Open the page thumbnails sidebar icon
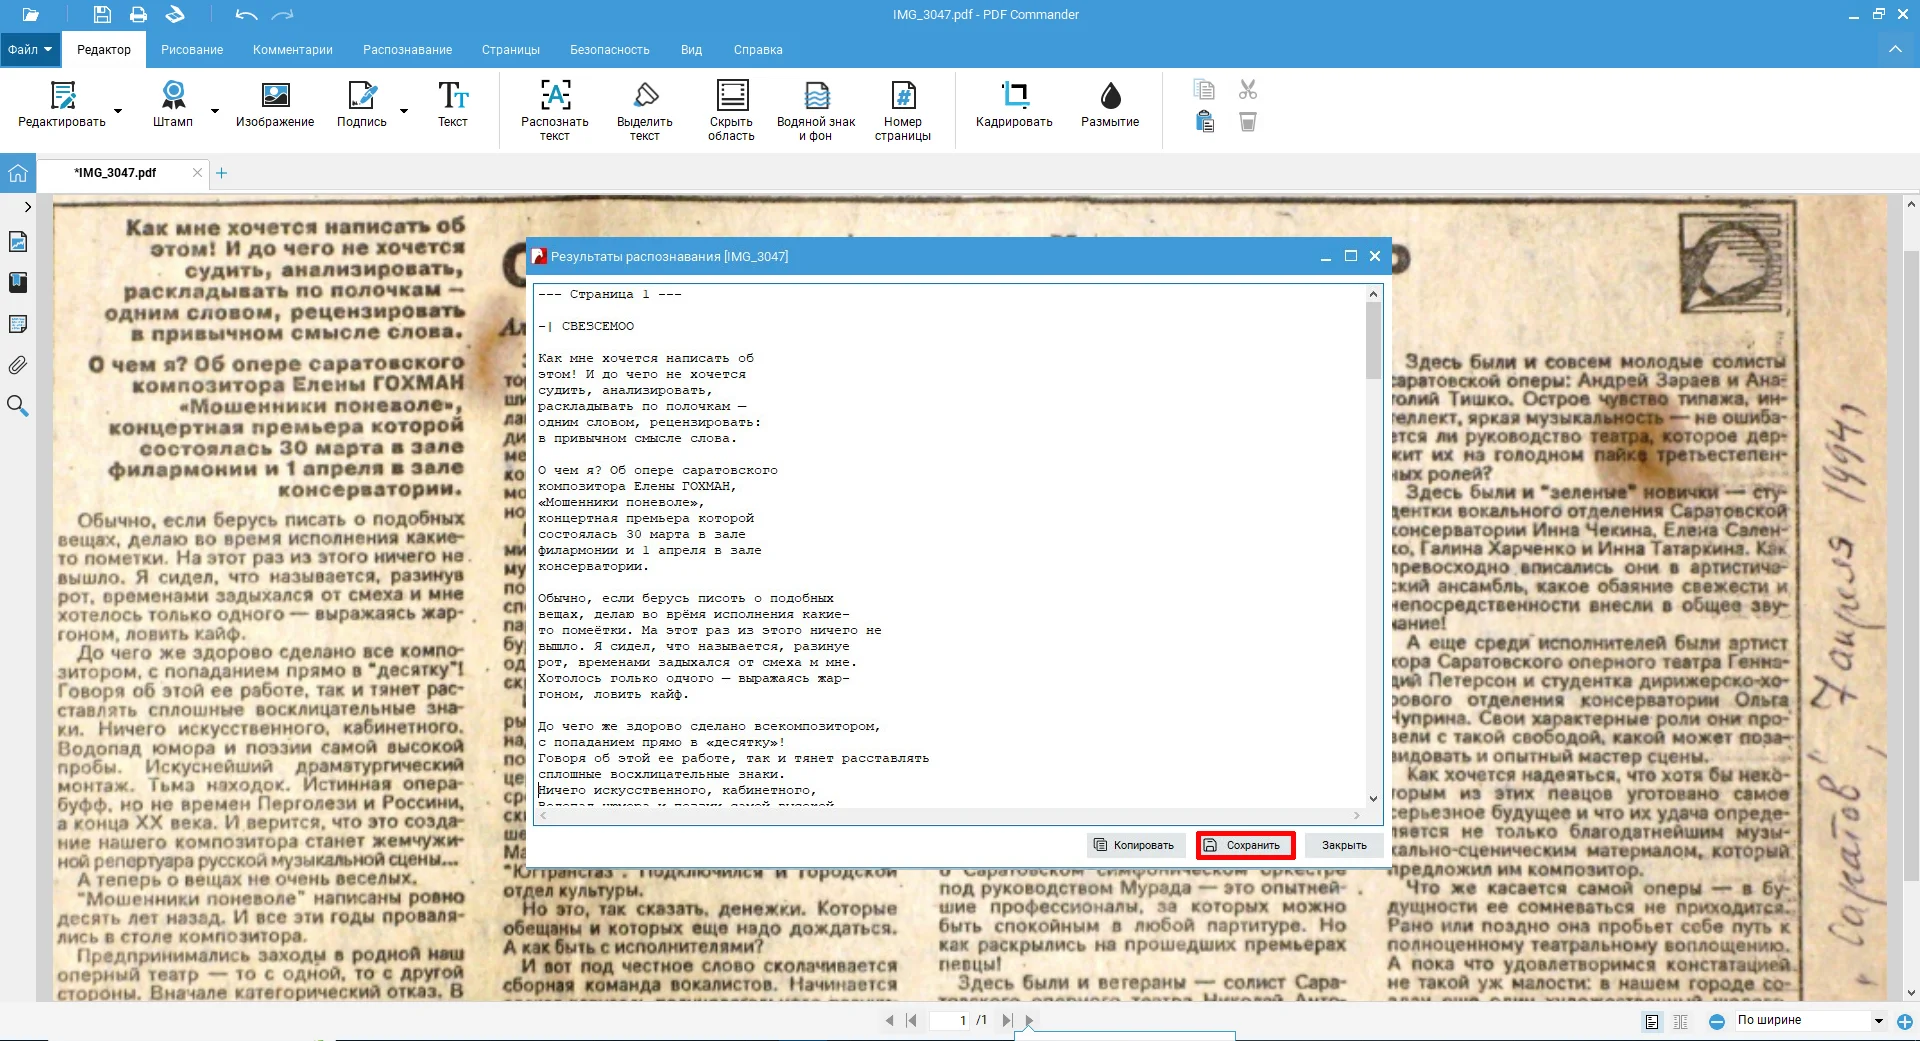Viewport: 1920px width, 1041px height. [x=17, y=242]
